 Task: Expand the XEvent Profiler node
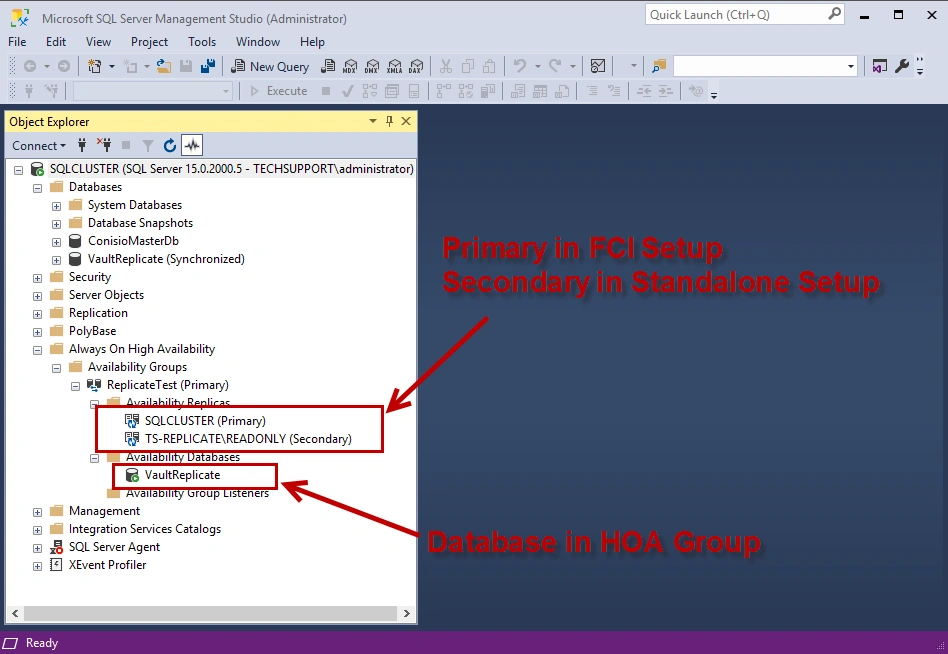[x=37, y=566]
